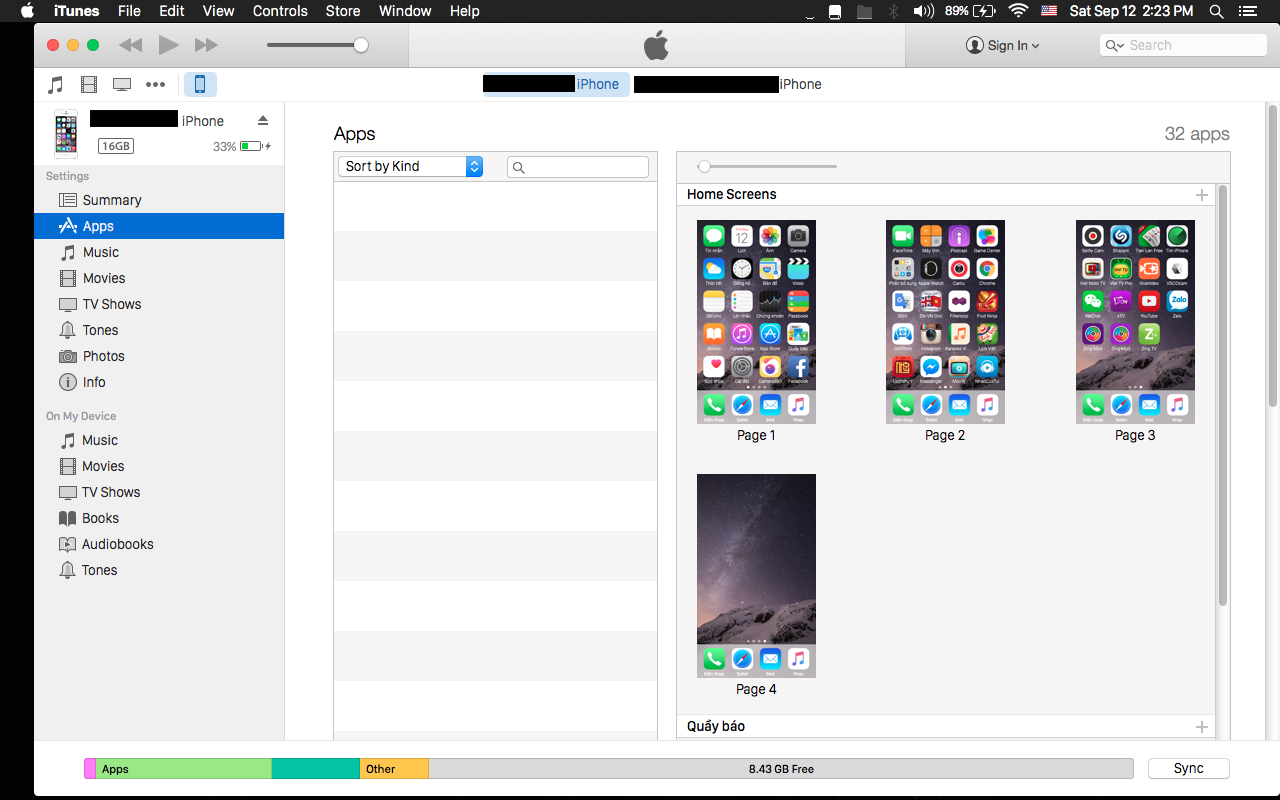1280x800 pixels.
Task: Click the volume icon in the menu bar
Action: pos(924,11)
